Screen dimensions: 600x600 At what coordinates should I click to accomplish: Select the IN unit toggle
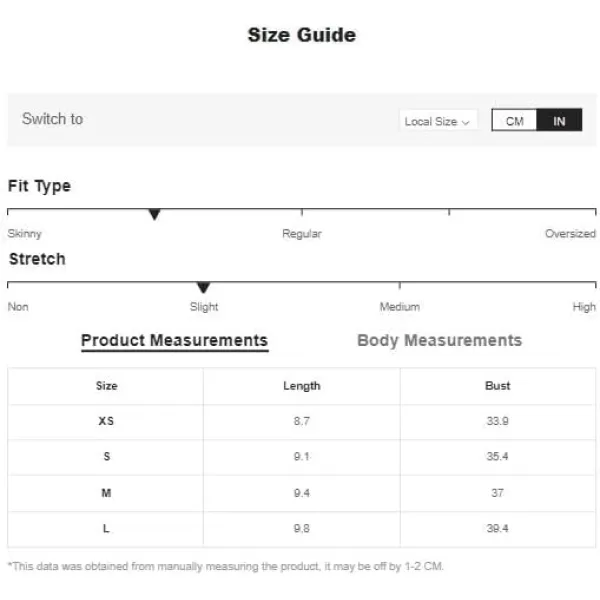coord(559,121)
